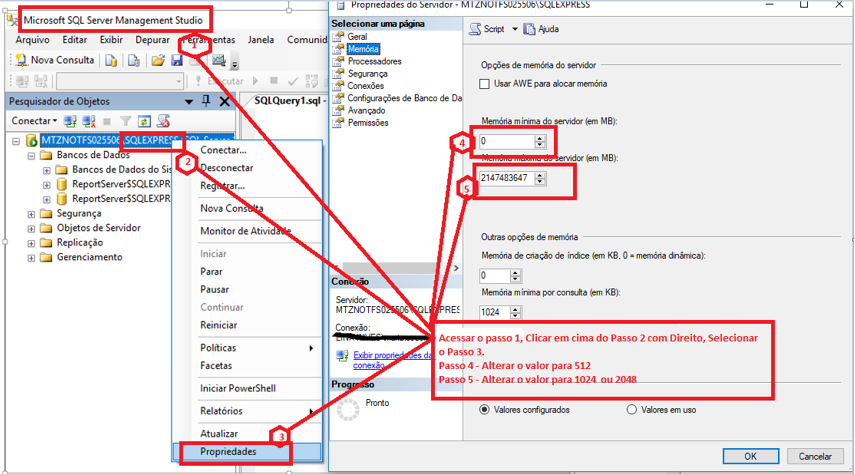
Task: Click the Segurança folder icon in tree
Action: click(x=46, y=213)
